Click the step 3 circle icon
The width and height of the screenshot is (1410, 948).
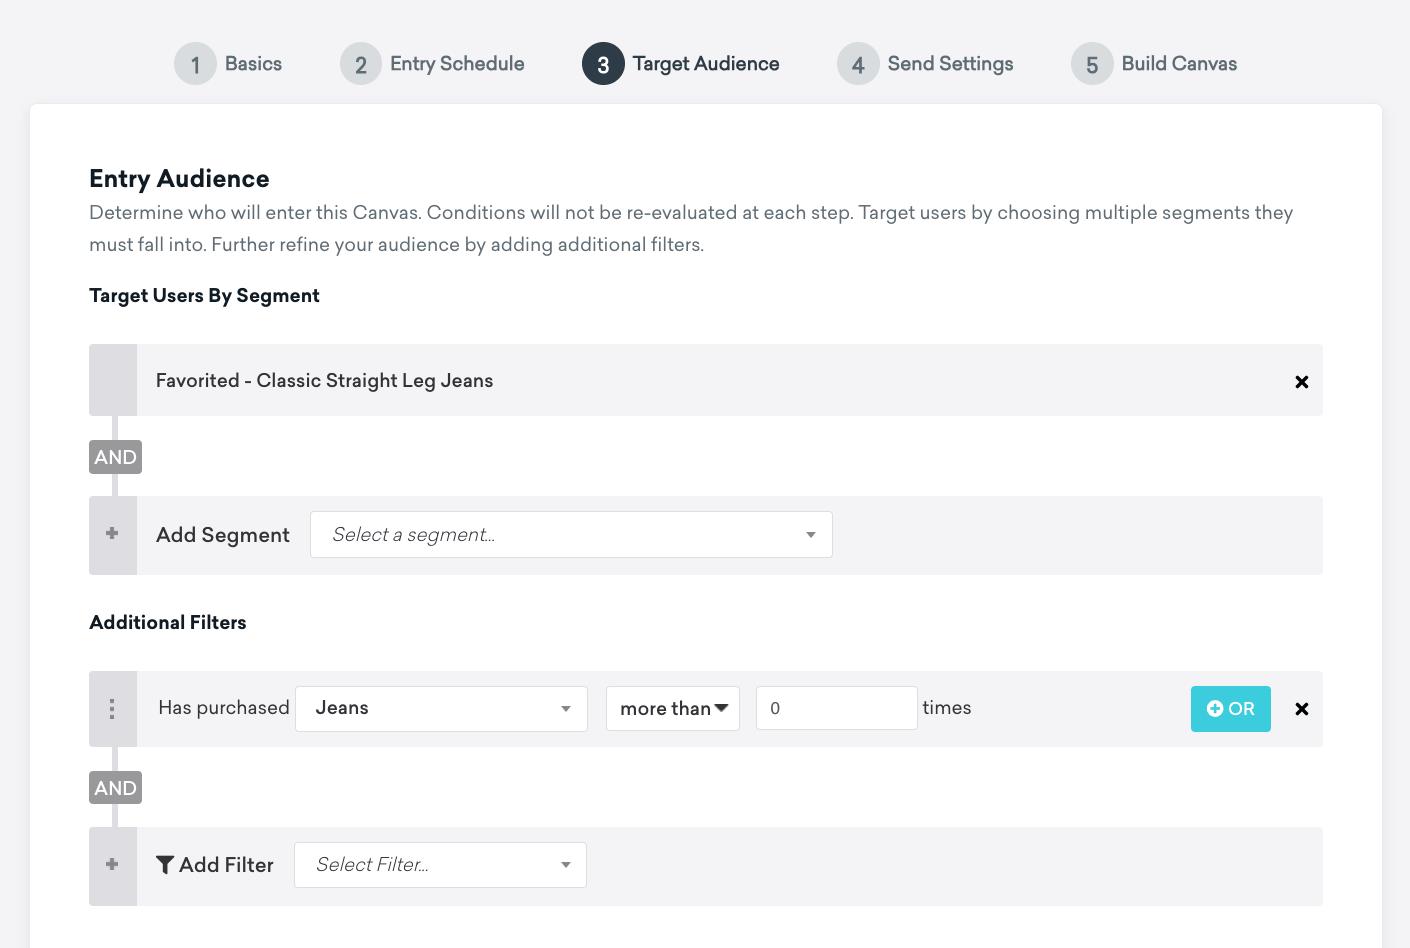(603, 64)
